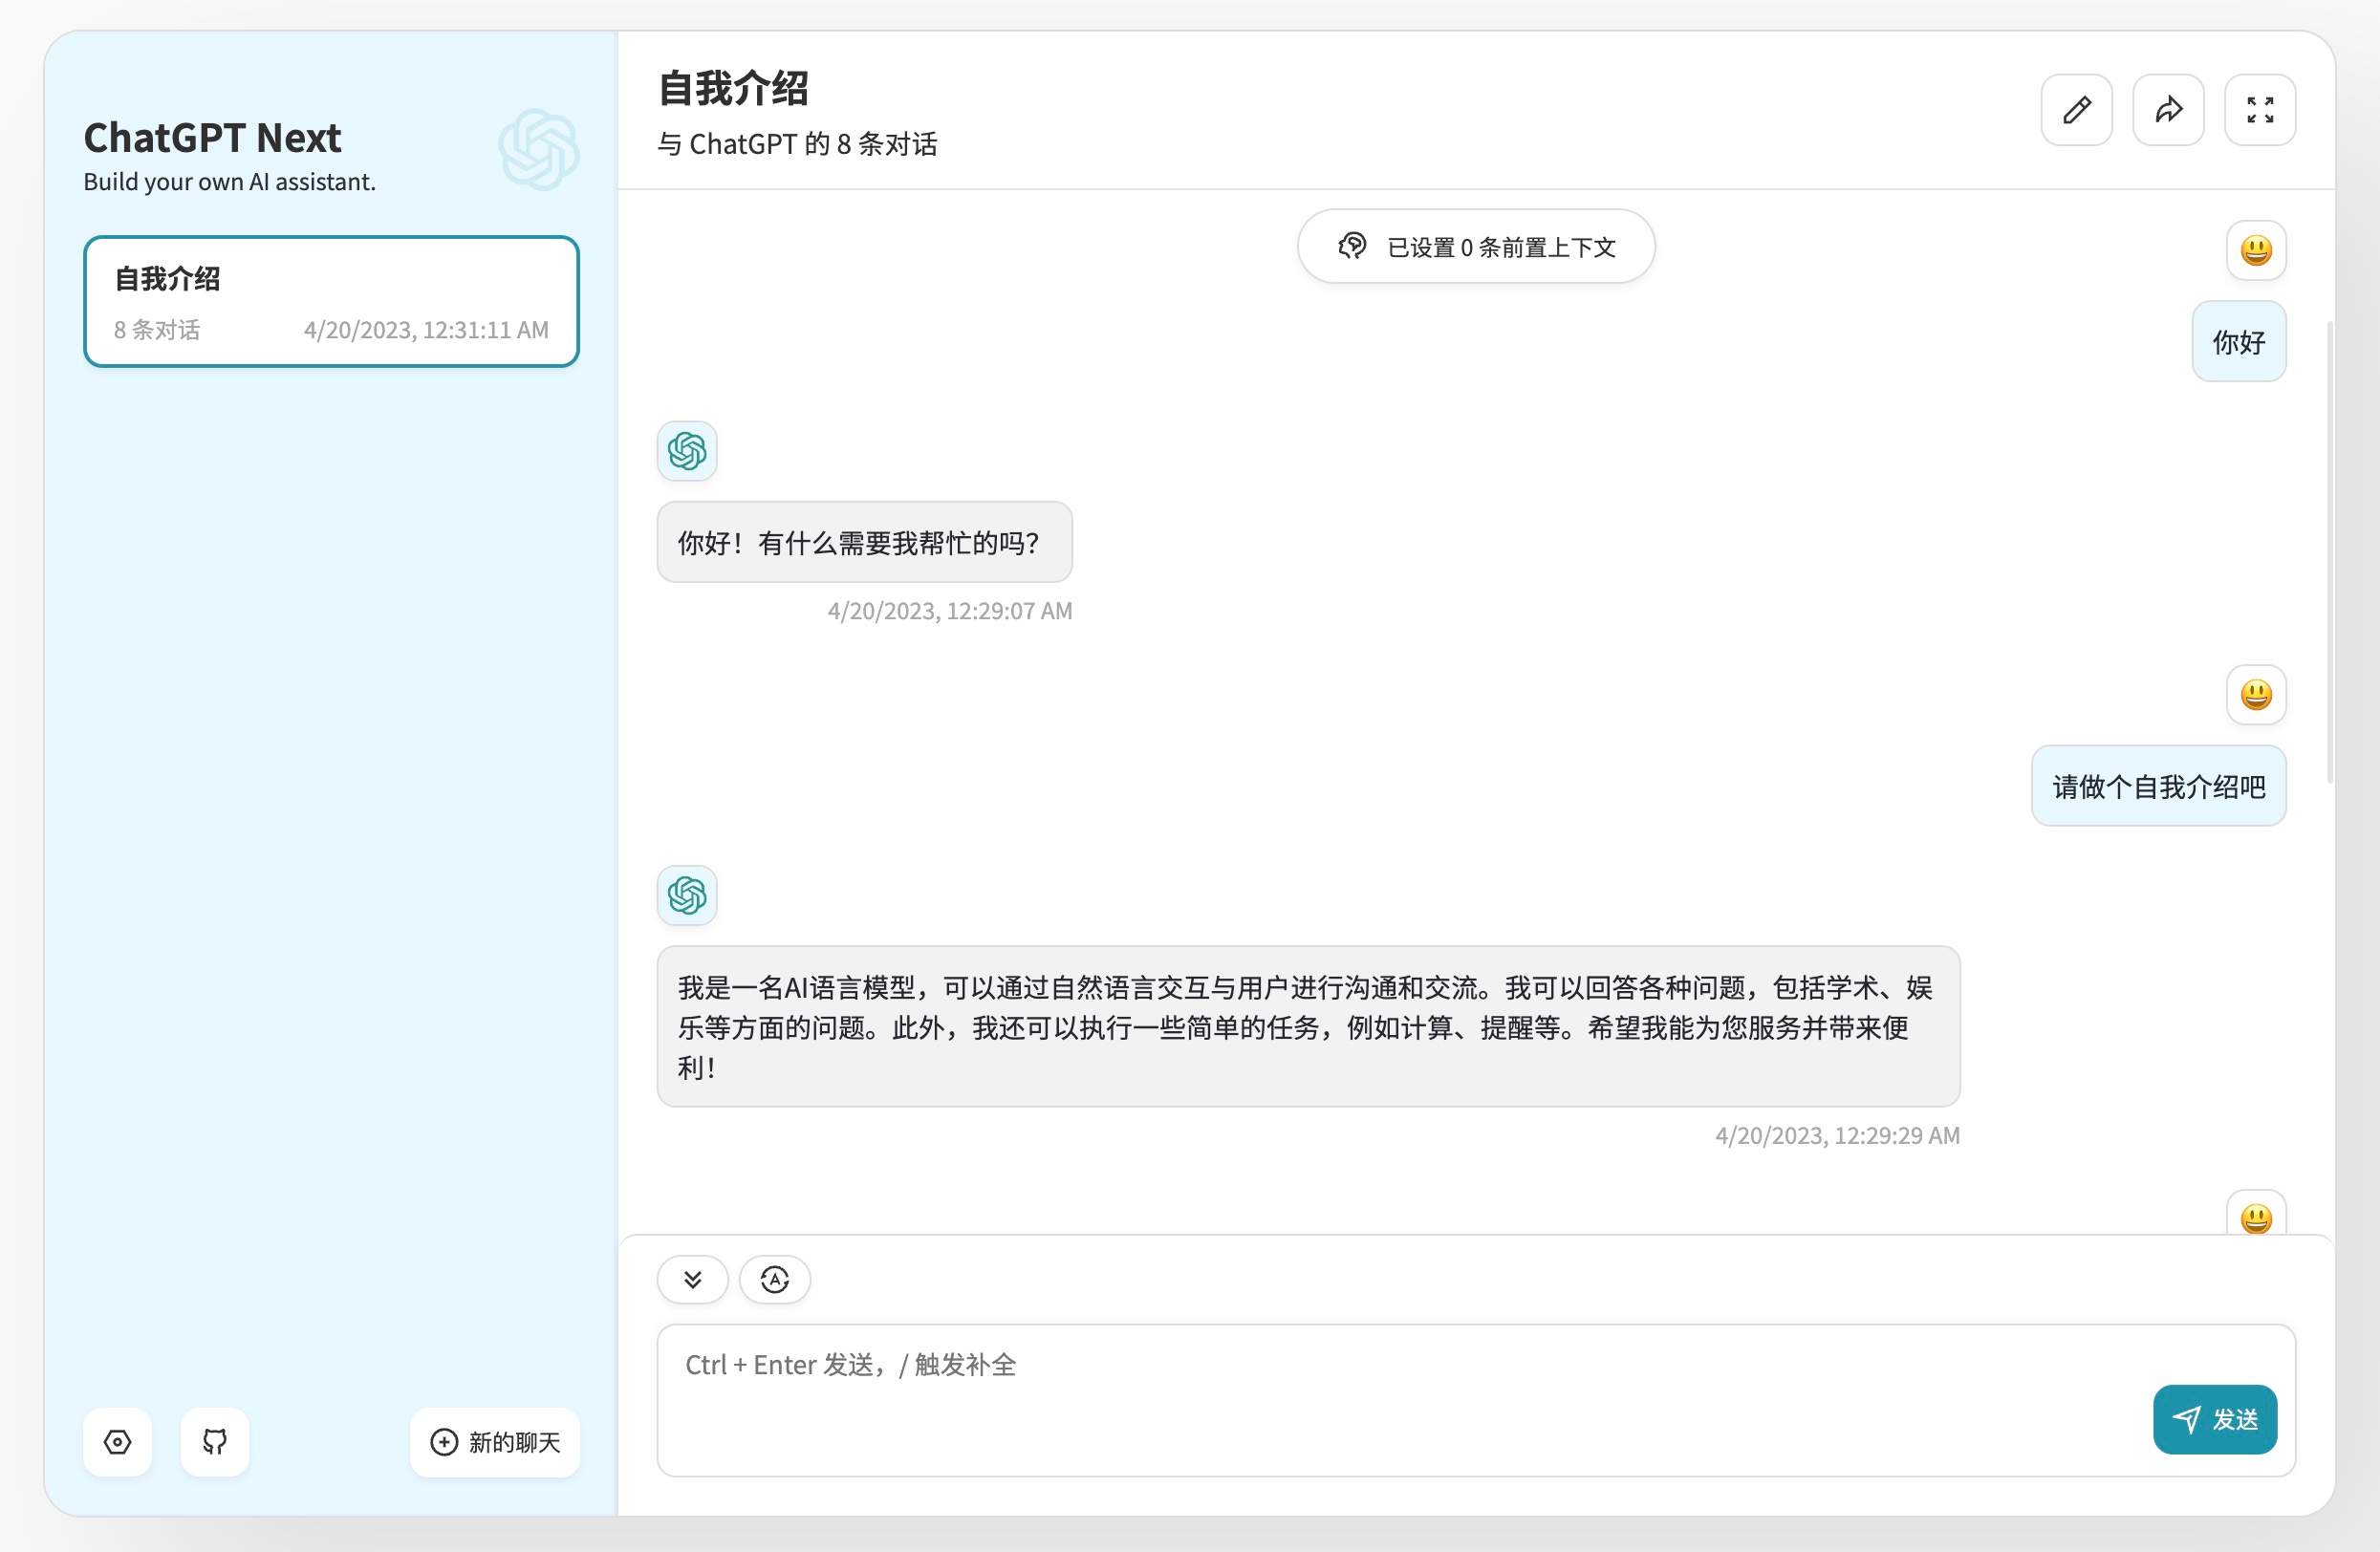Screen dimensions: 2380x1552
Task: Click the share arrow icon in header
Action: coord(2168,110)
